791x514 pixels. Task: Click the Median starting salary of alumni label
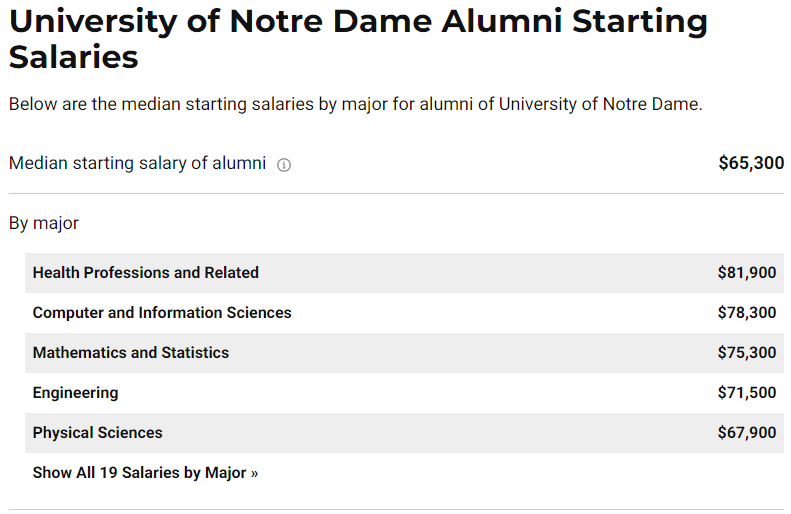[137, 163]
